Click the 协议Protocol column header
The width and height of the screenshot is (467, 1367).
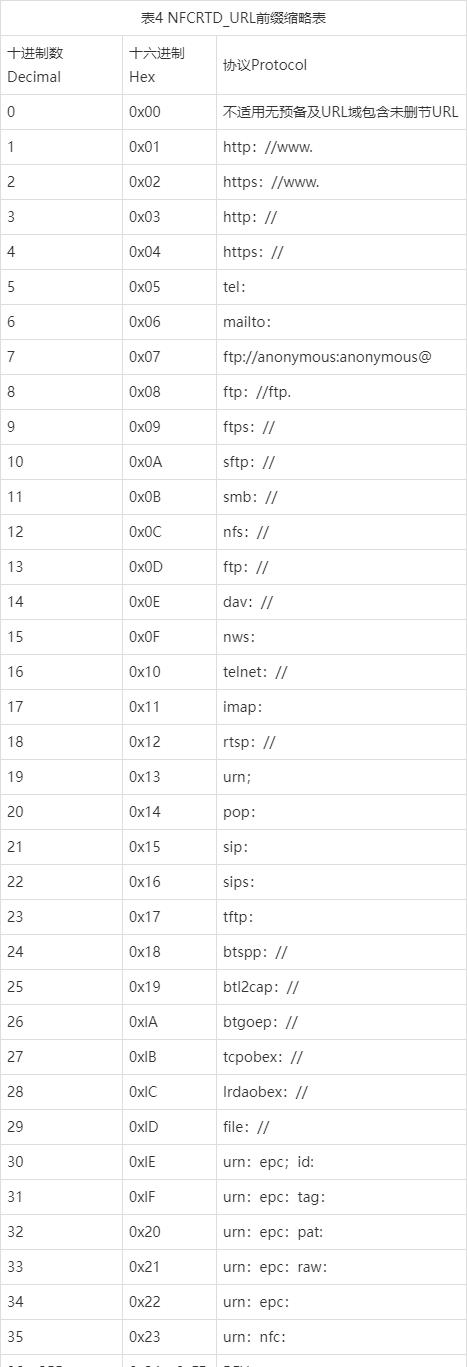pyautogui.click(x=341, y=64)
